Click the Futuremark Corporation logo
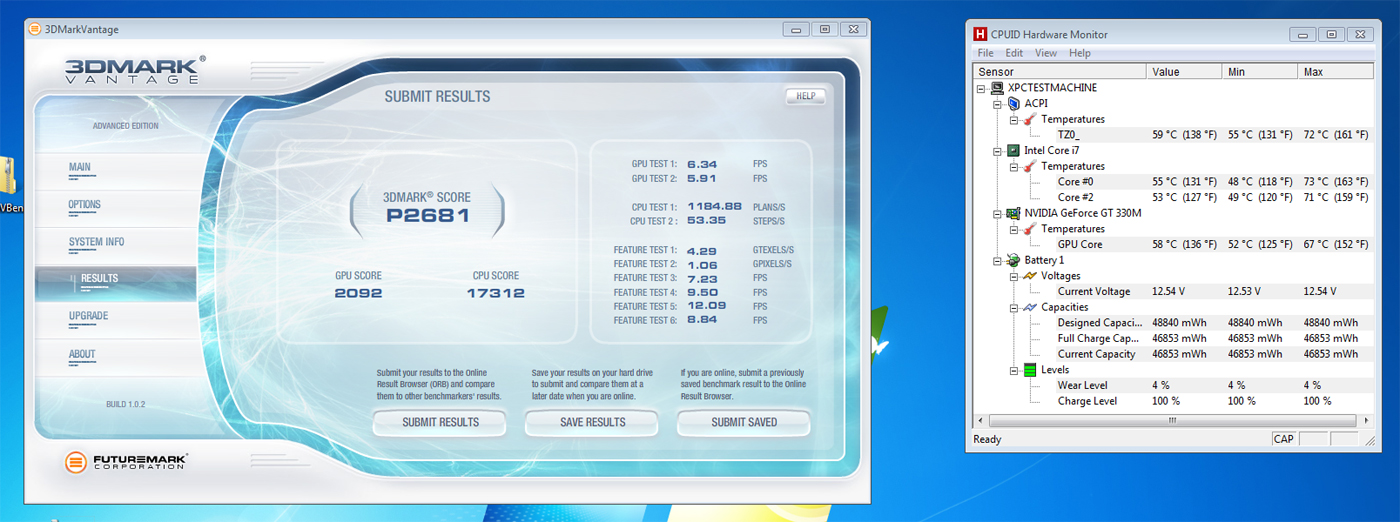This screenshot has width=1400, height=522. [x=127, y=462]
